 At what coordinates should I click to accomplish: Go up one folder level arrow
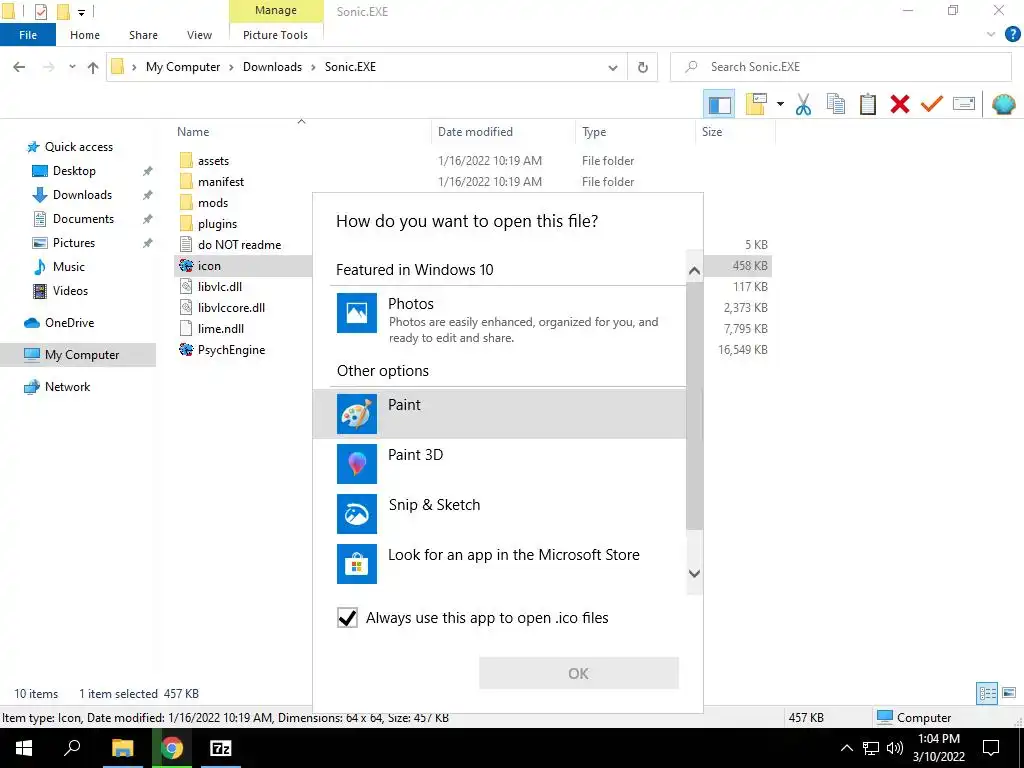click(93, 67)
